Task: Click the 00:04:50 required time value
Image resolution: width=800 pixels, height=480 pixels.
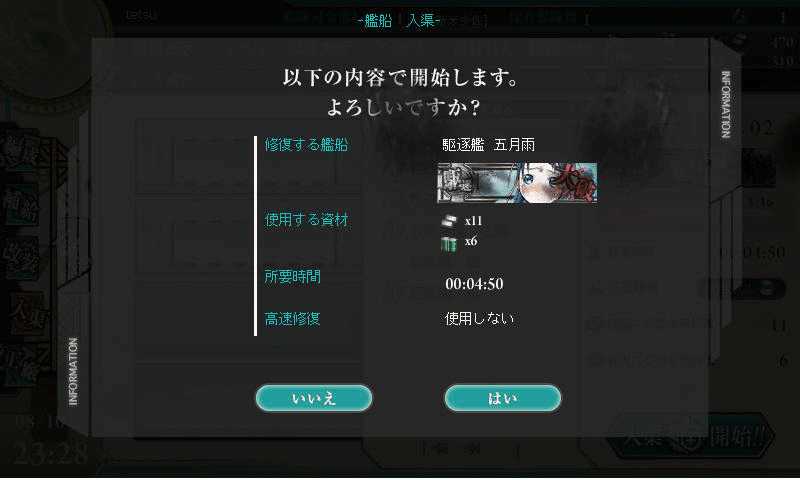Action: coord(474,284)
